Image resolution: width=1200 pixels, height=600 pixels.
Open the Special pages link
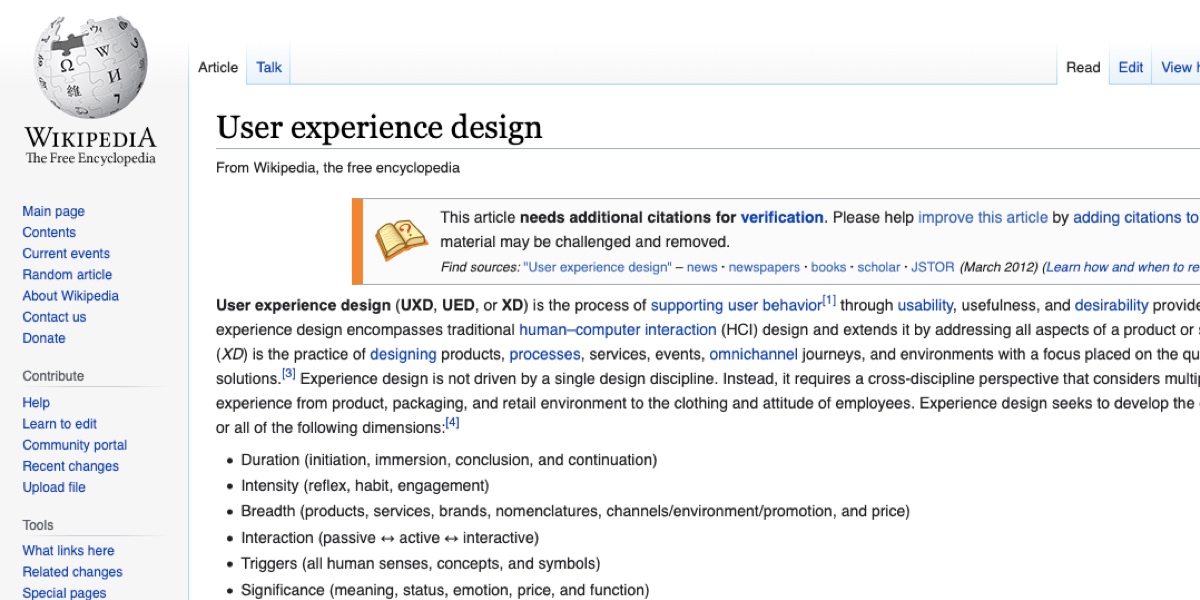[x=63, y=592]
